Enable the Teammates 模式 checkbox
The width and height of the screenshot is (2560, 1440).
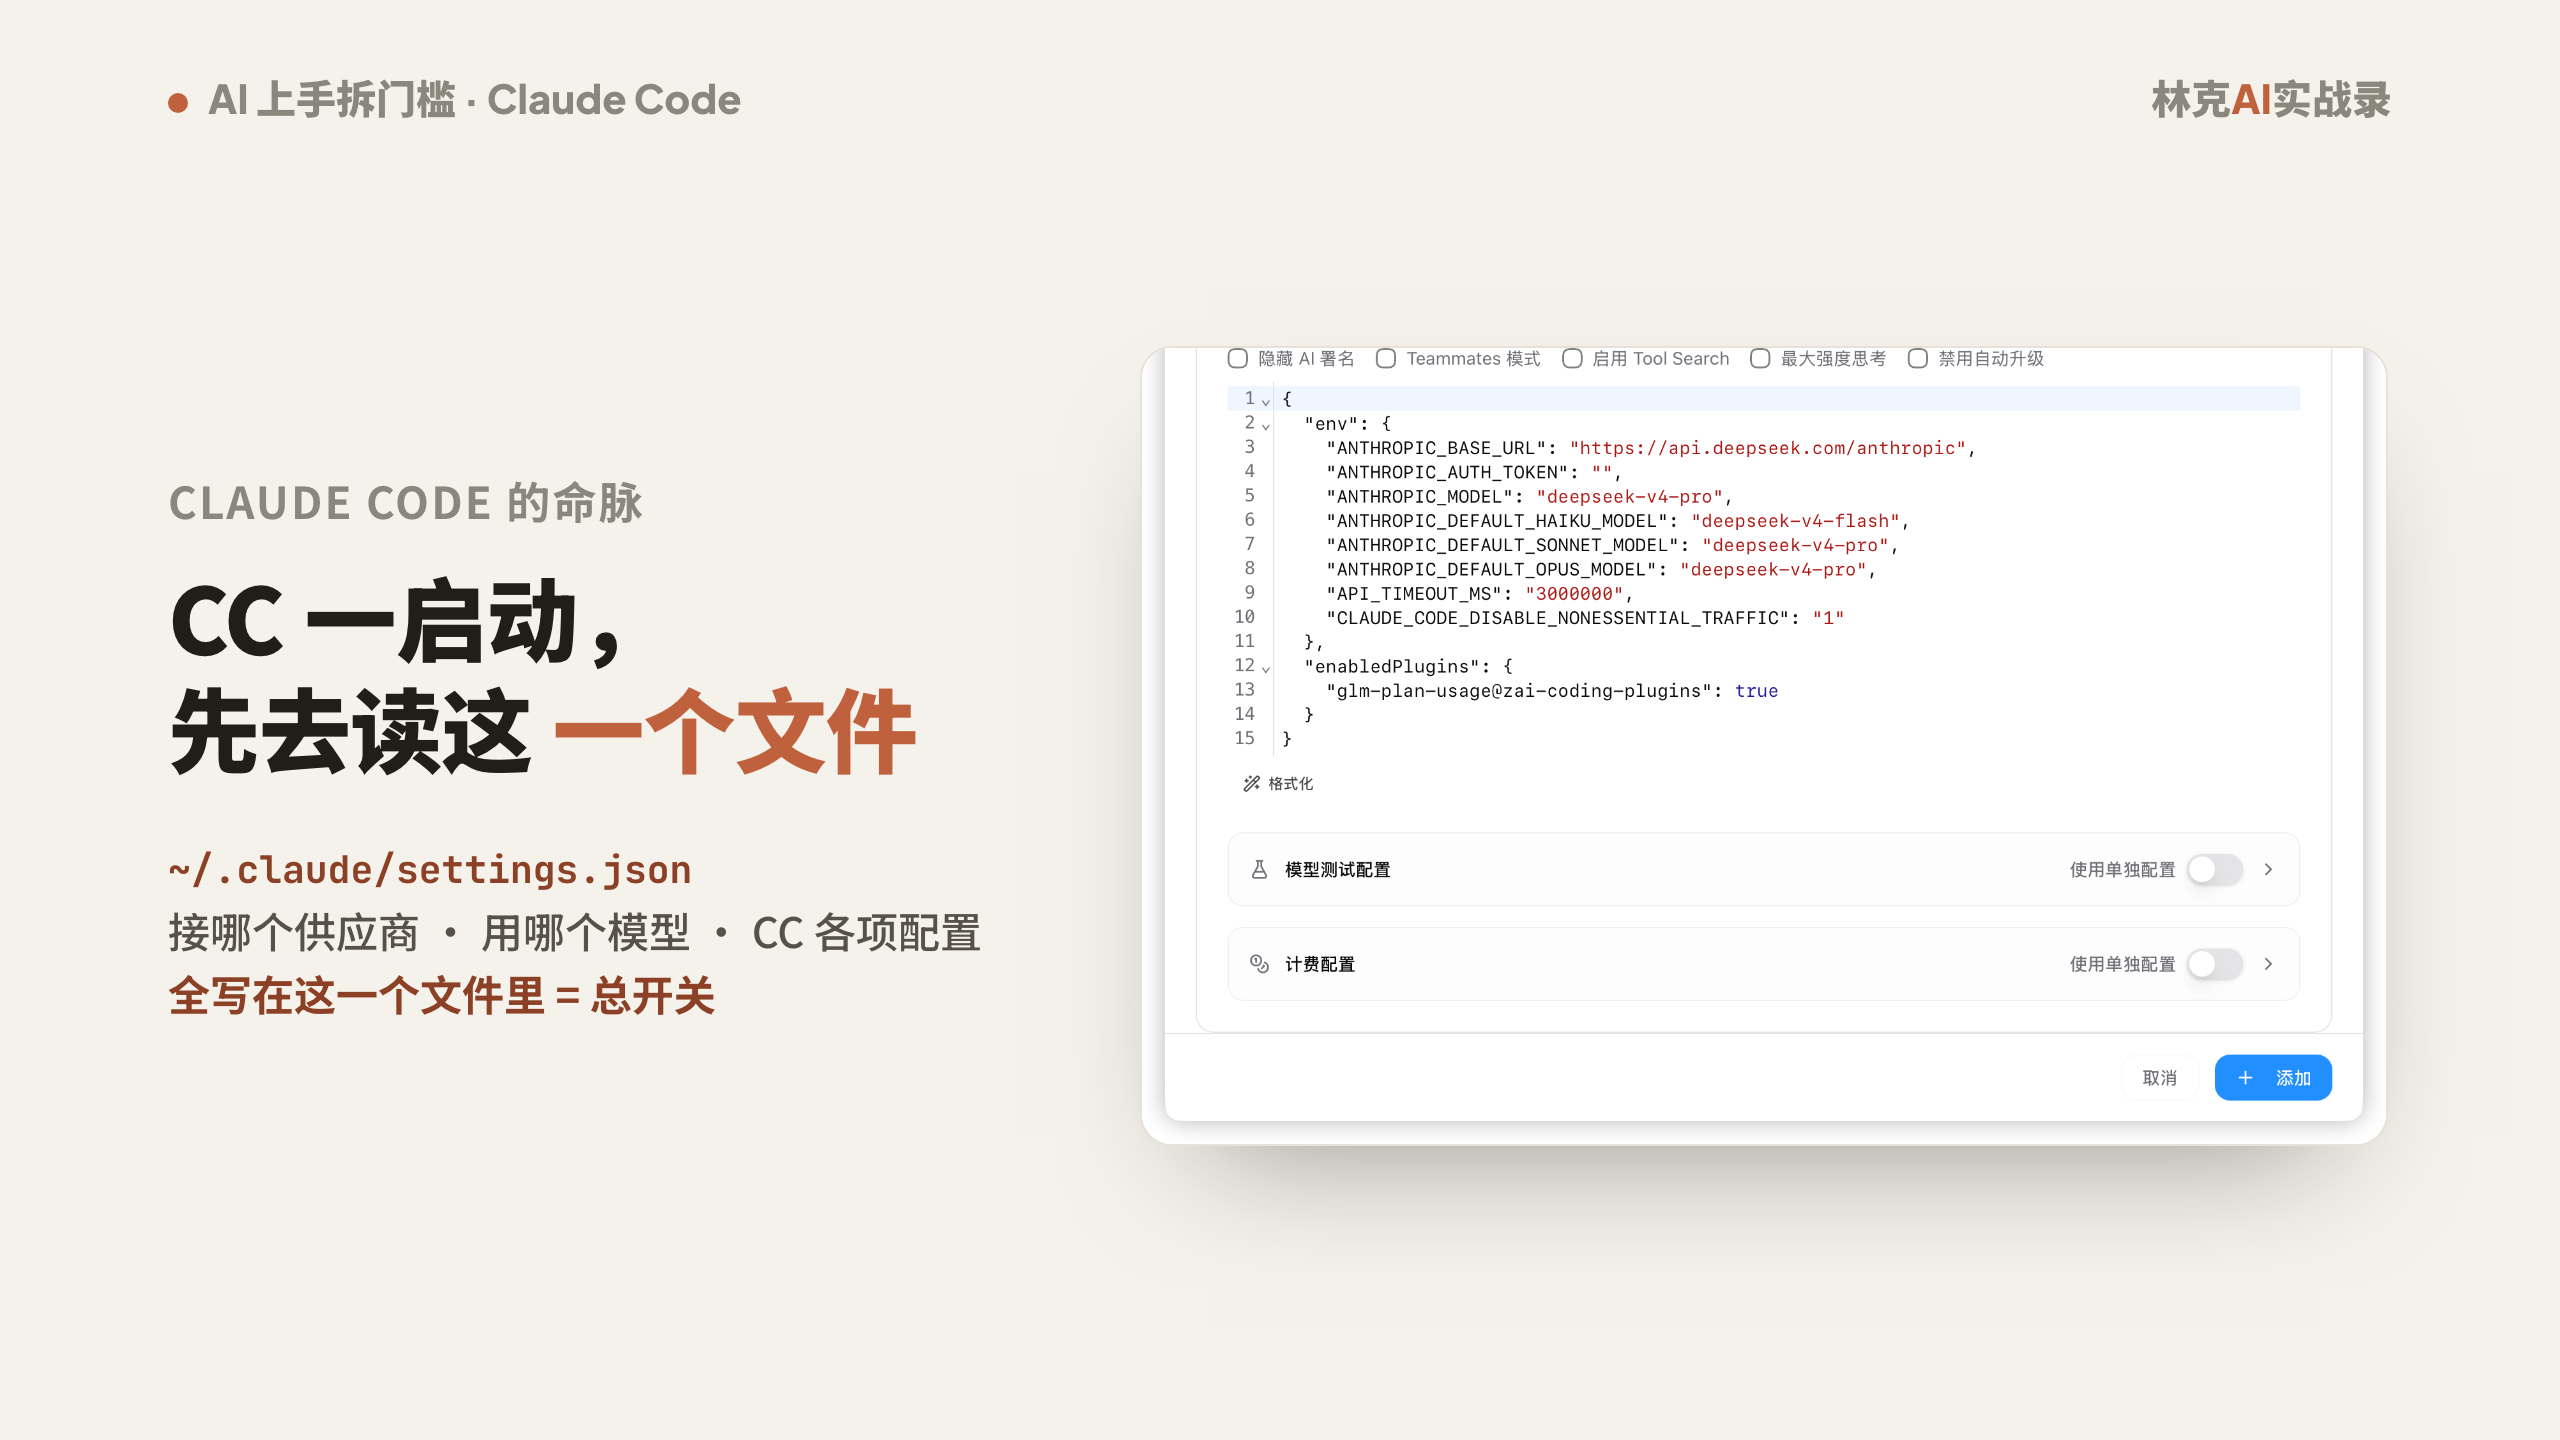coord(1386,359)
